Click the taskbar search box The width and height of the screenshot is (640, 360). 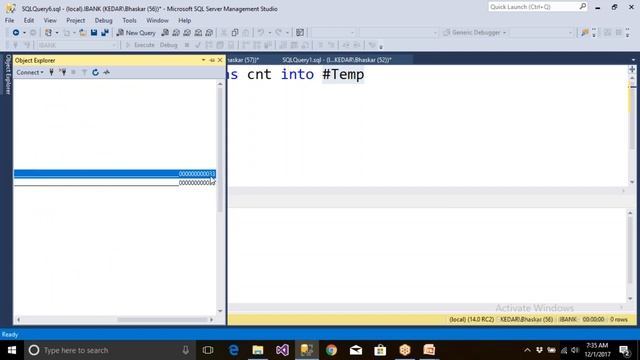tap(110, 350)
